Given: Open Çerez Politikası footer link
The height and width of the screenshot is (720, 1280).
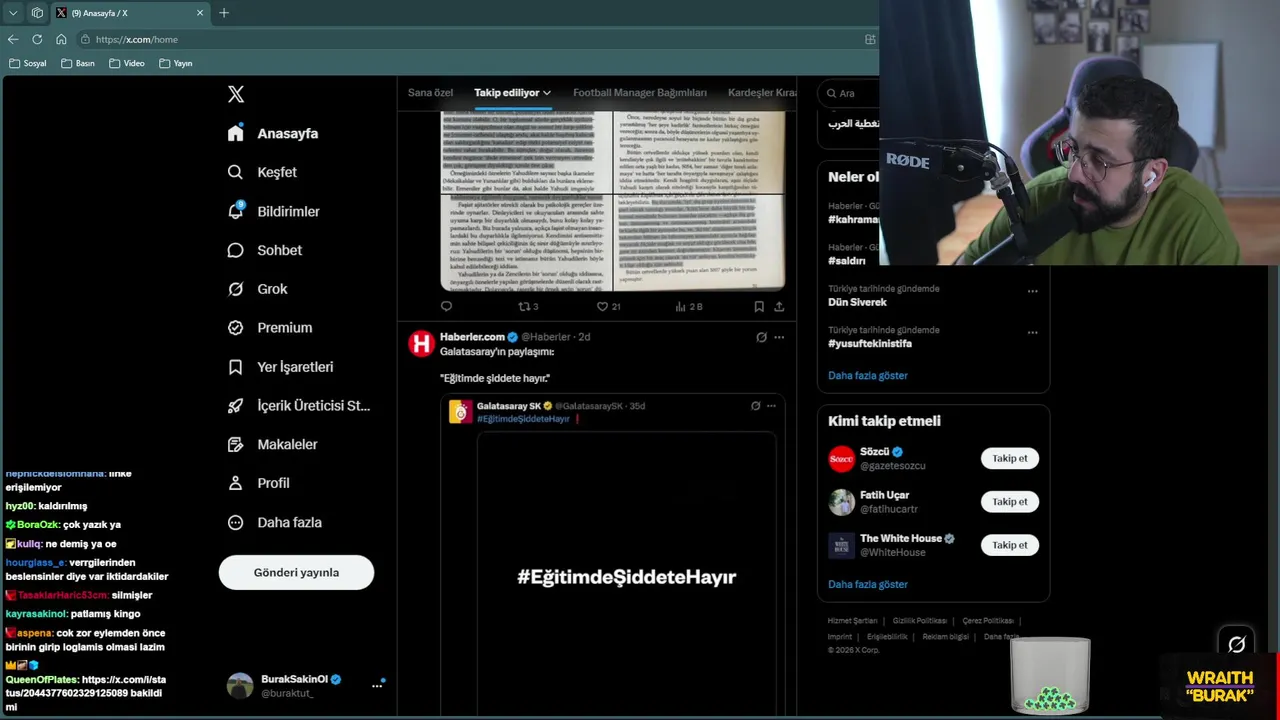Looking at the screenshot, I should [988, 621].
